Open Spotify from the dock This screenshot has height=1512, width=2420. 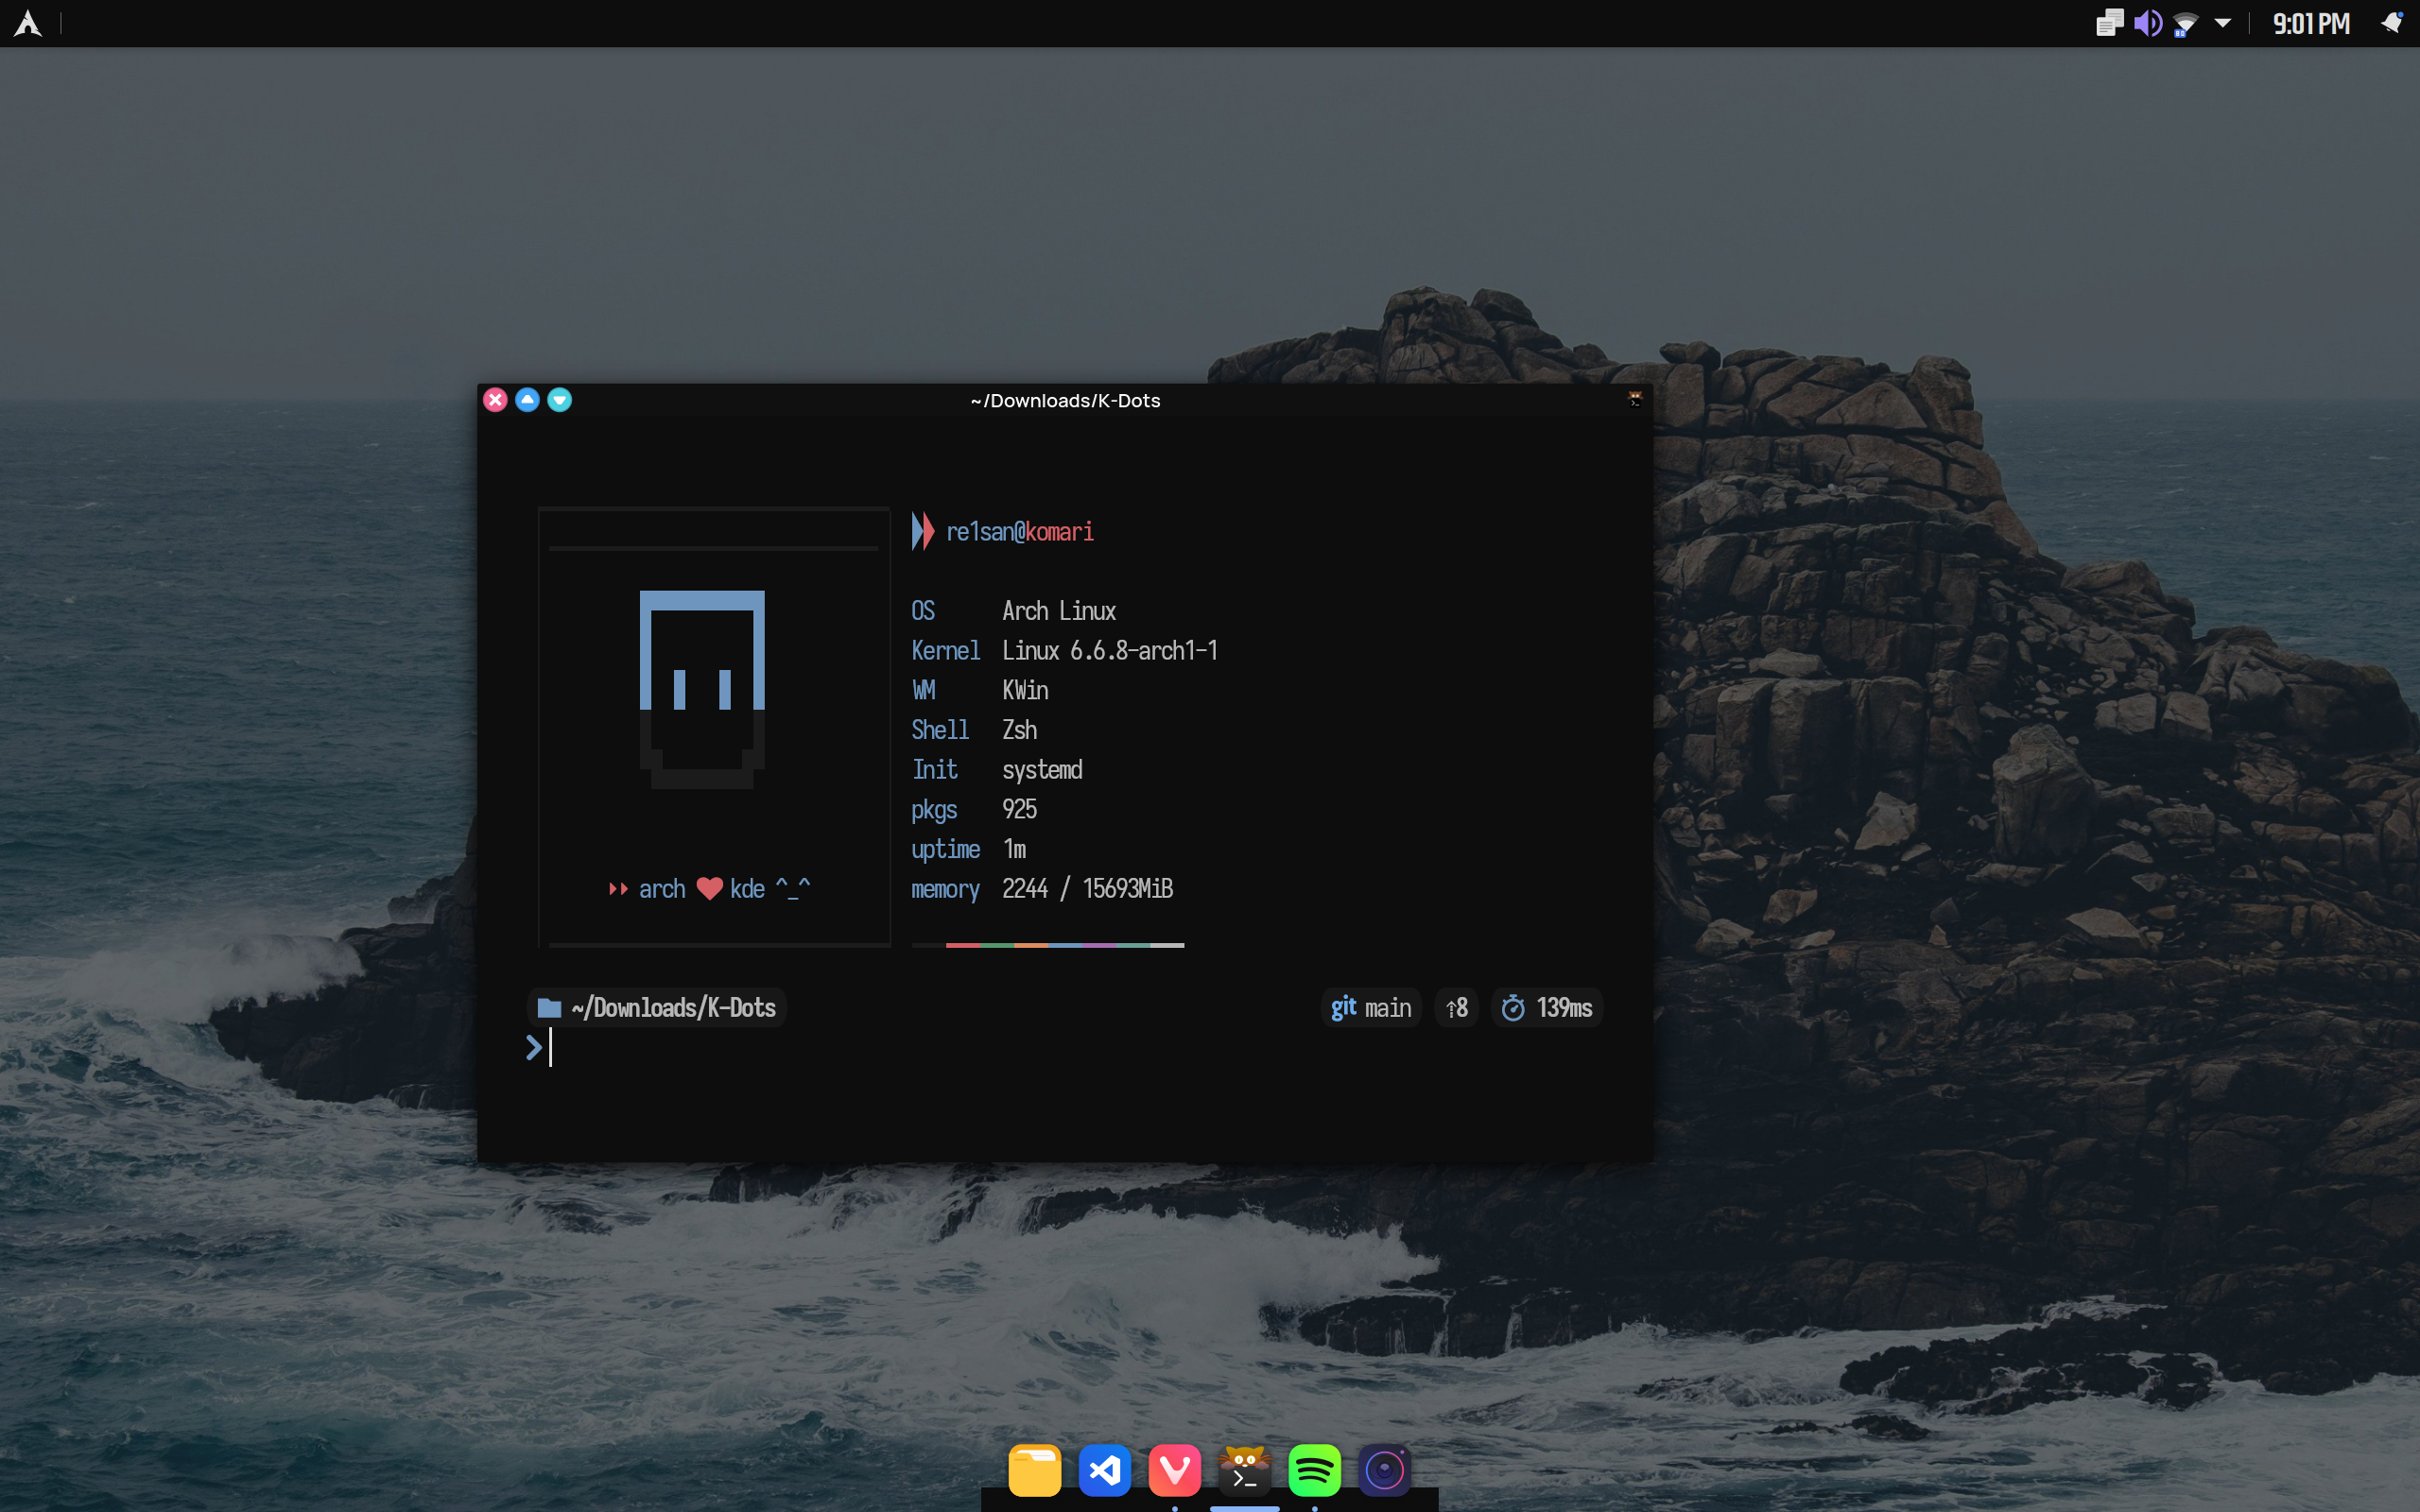click(1314, 1470)
